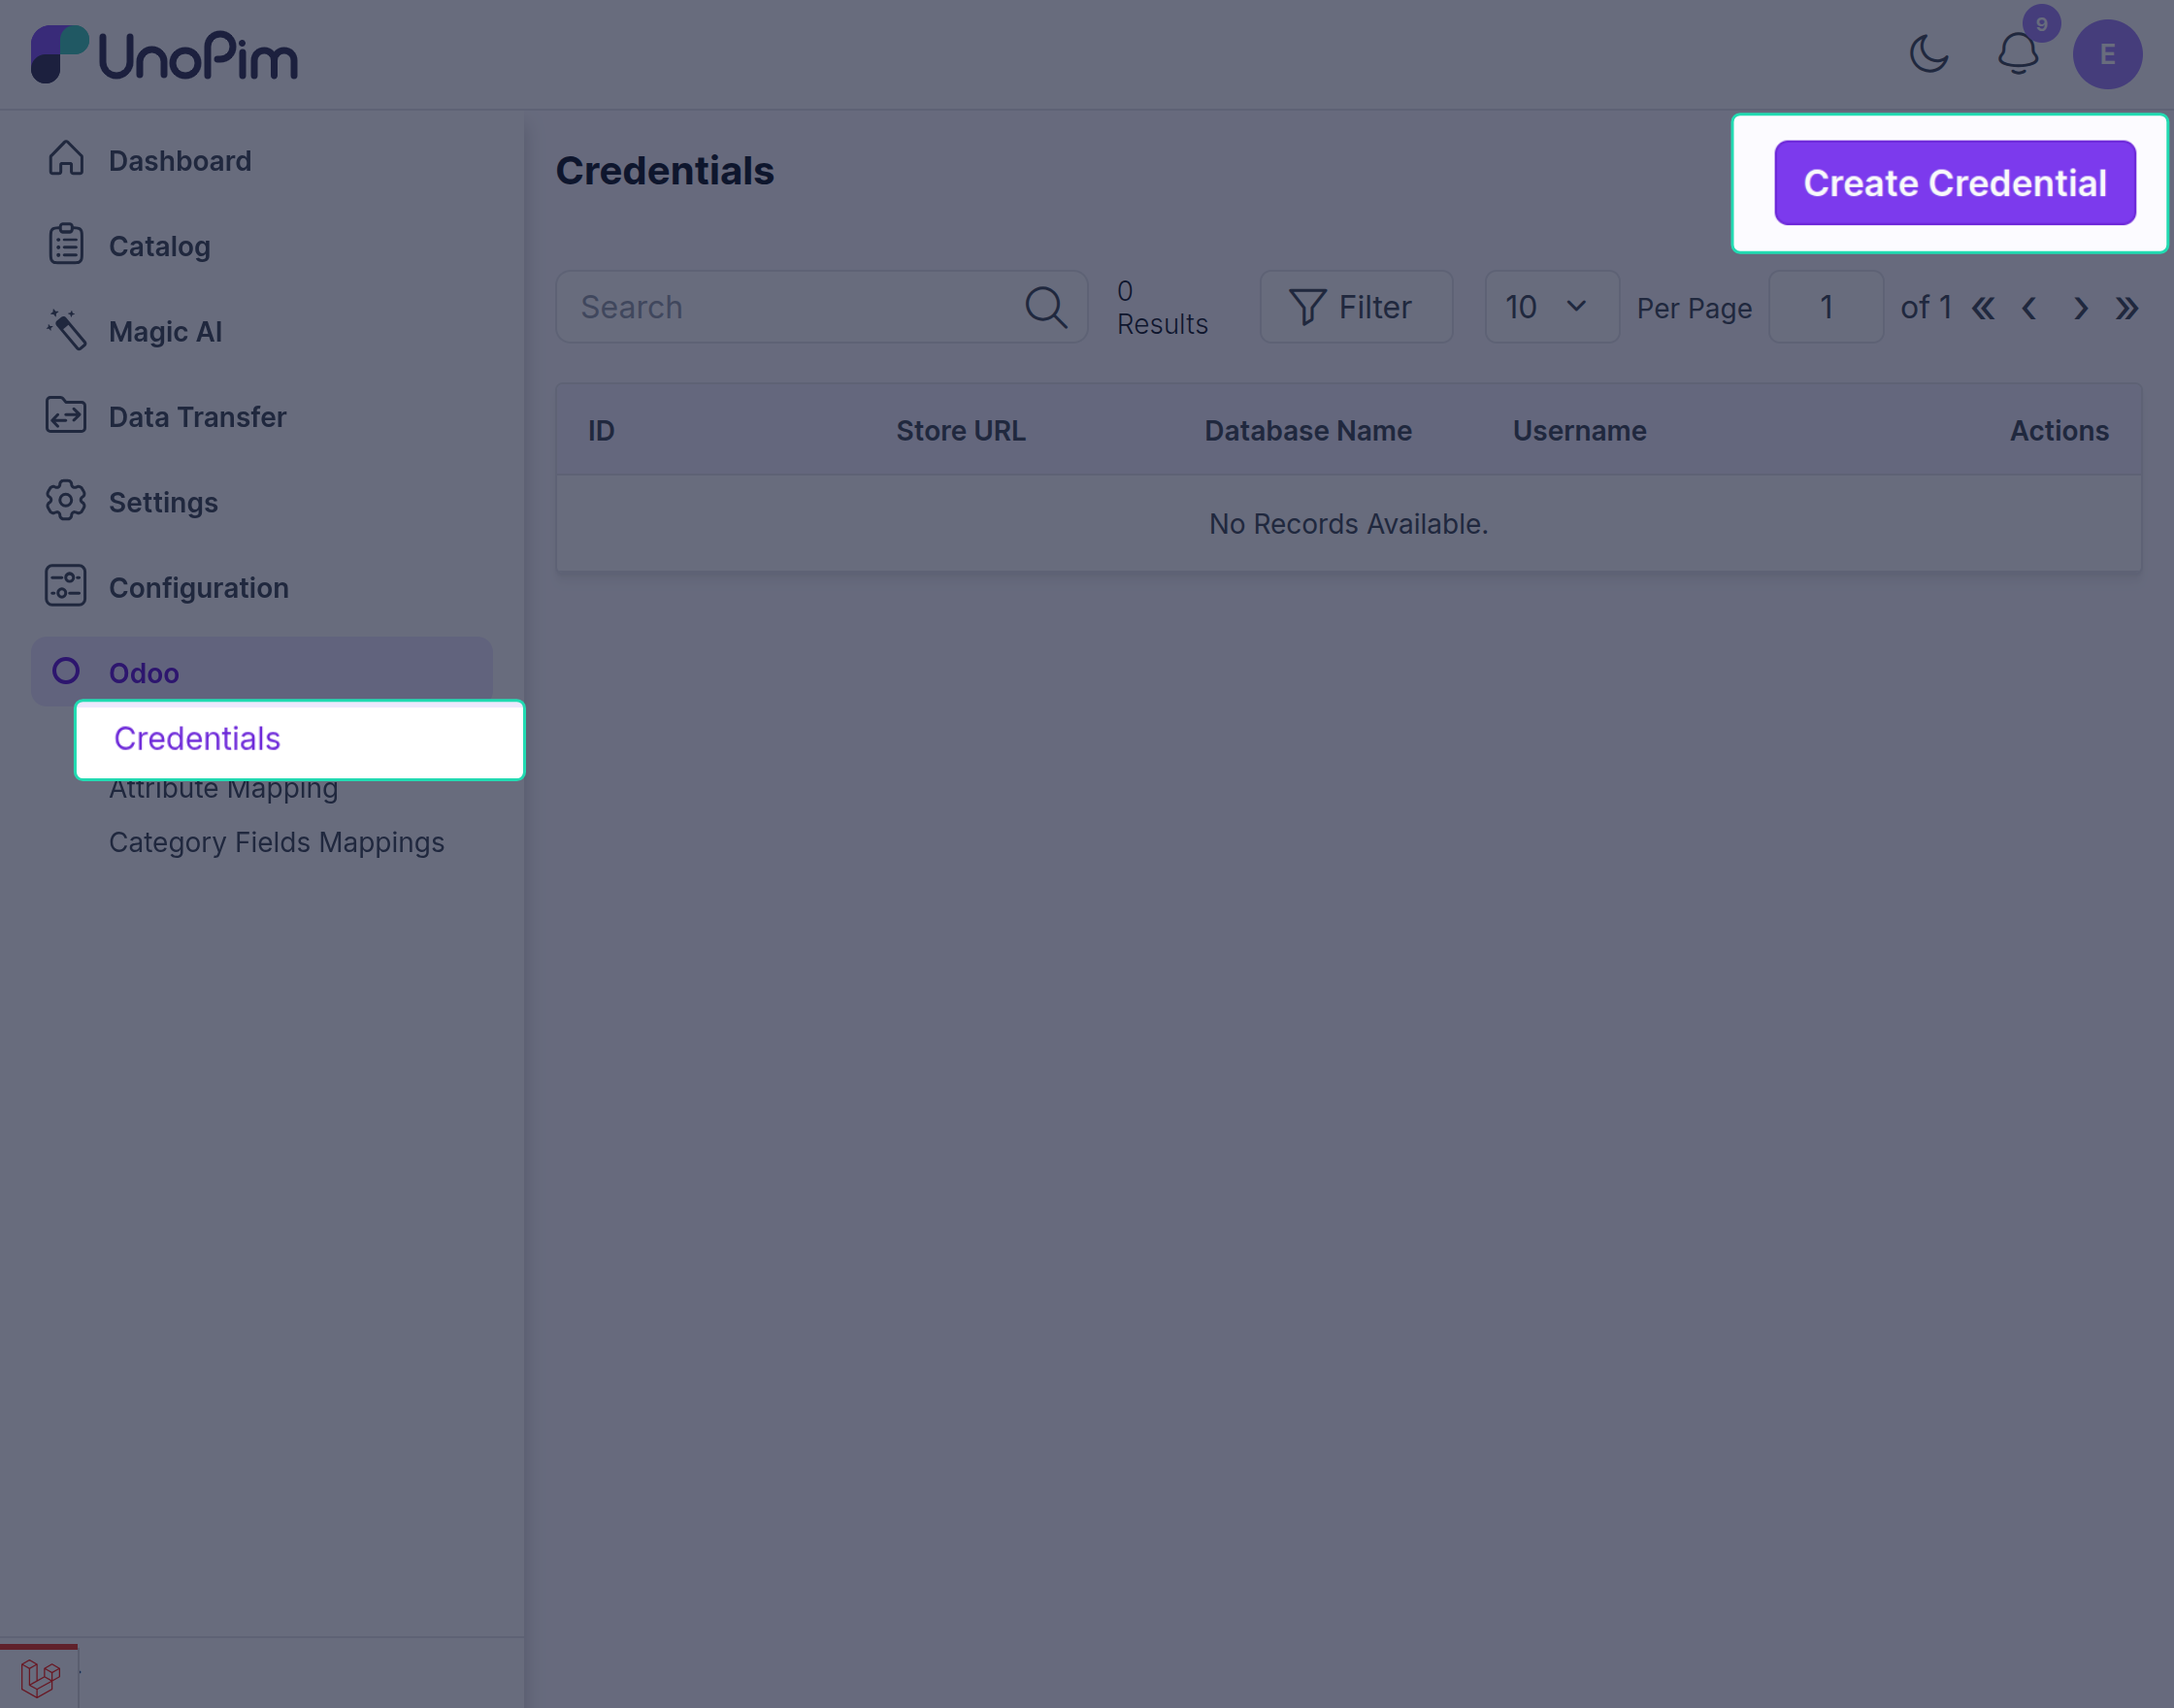Image resolution: width=2174 pixels, height=1708 pixels.
Task: Click the Actions column header
Action: pyautogui.click(x=2059, y=431)
